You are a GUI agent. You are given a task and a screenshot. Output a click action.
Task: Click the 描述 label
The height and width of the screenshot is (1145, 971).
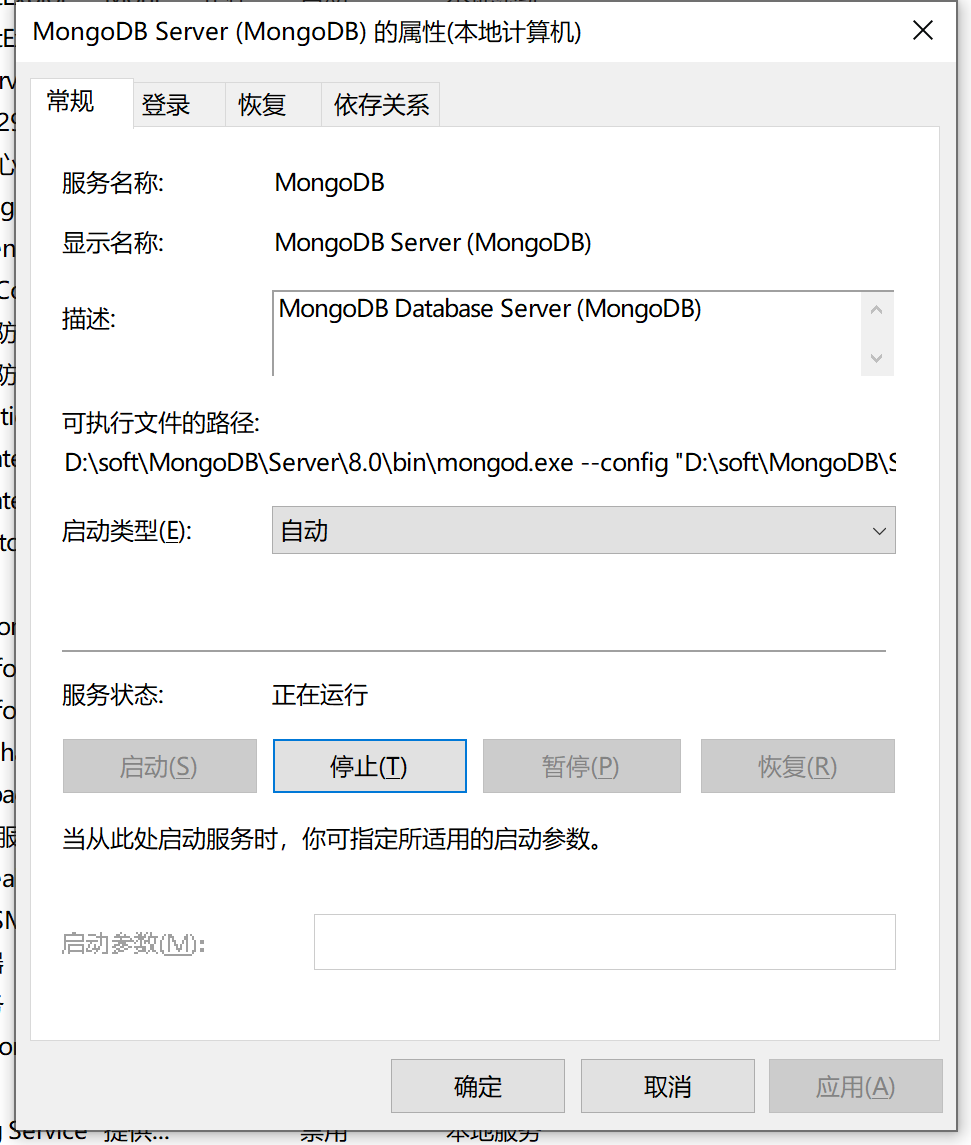(88, 319)
